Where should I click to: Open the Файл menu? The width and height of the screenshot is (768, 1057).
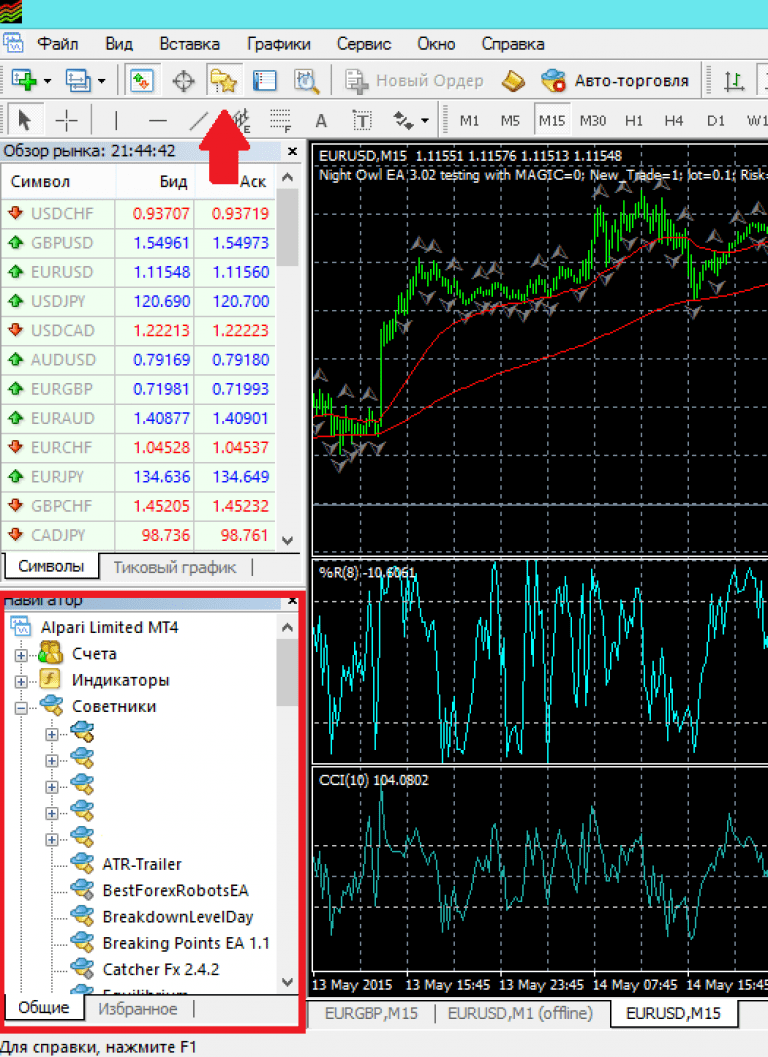tap(57, 44)
